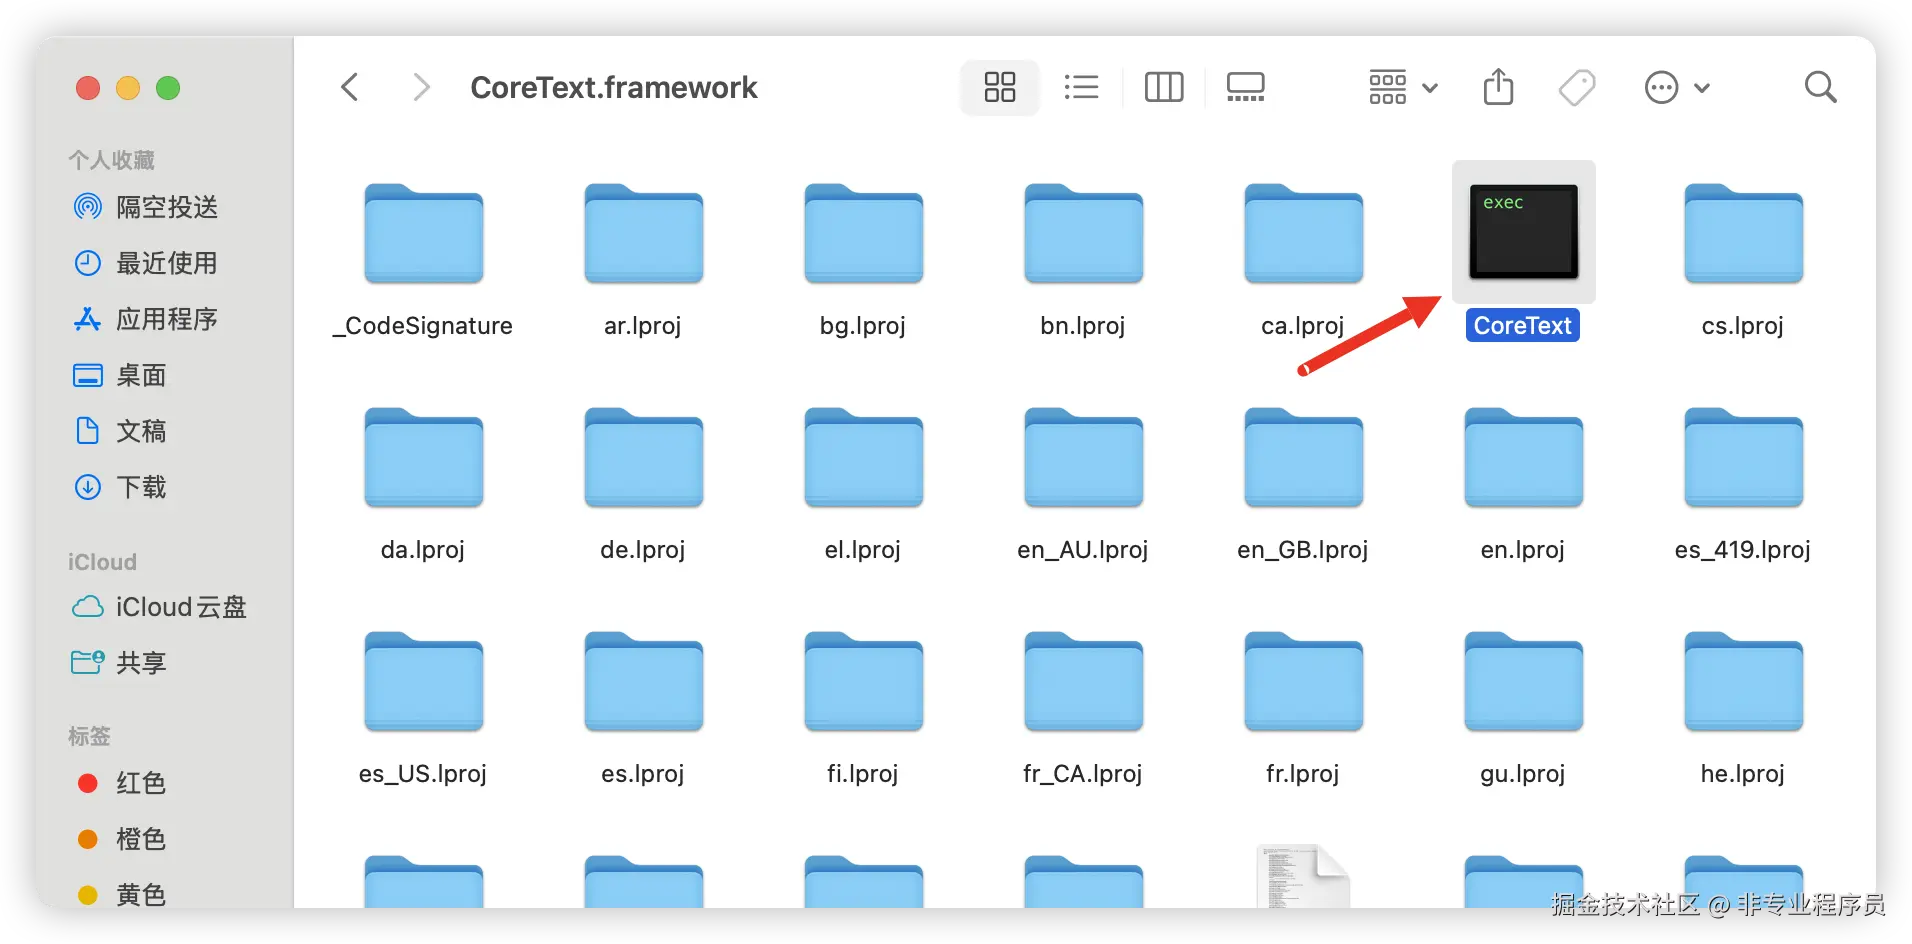Viewport: 1912px width, 944px height.
Task: Click the red window close button
Action: click(x=88, y=88)
